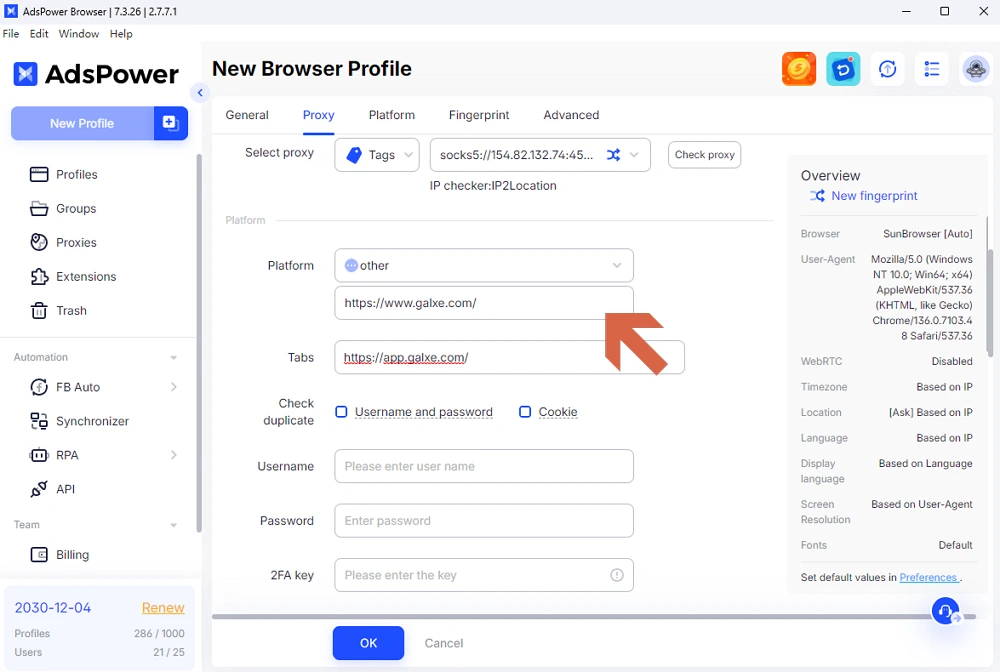This screenshot has height=672, width=1000.
Task: Open the File menu
Action: [x=11, y=34]
